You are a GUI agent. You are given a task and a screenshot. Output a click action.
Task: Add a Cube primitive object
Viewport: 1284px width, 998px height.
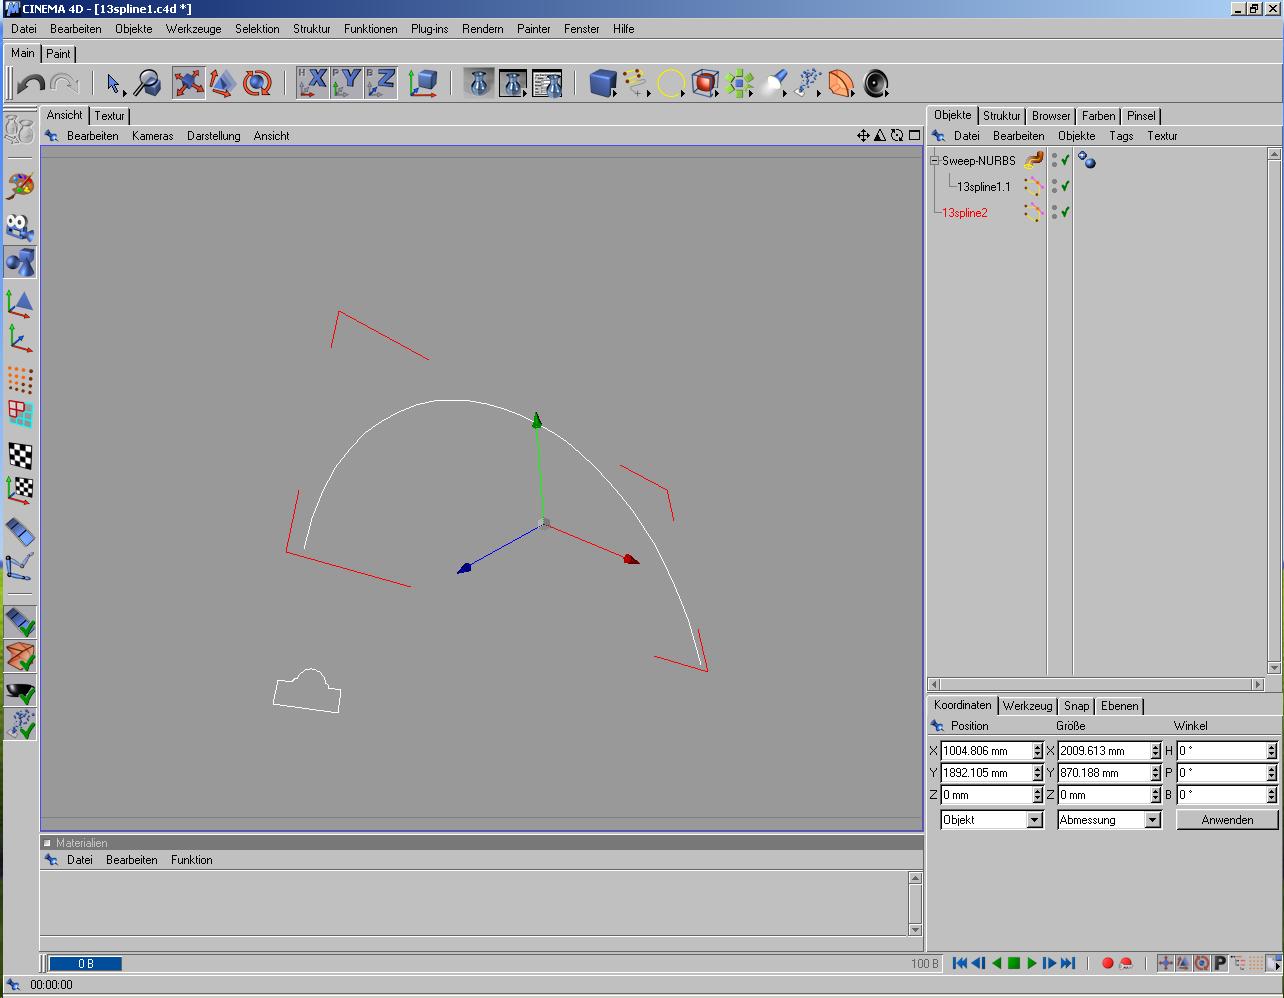pos(602,83)
